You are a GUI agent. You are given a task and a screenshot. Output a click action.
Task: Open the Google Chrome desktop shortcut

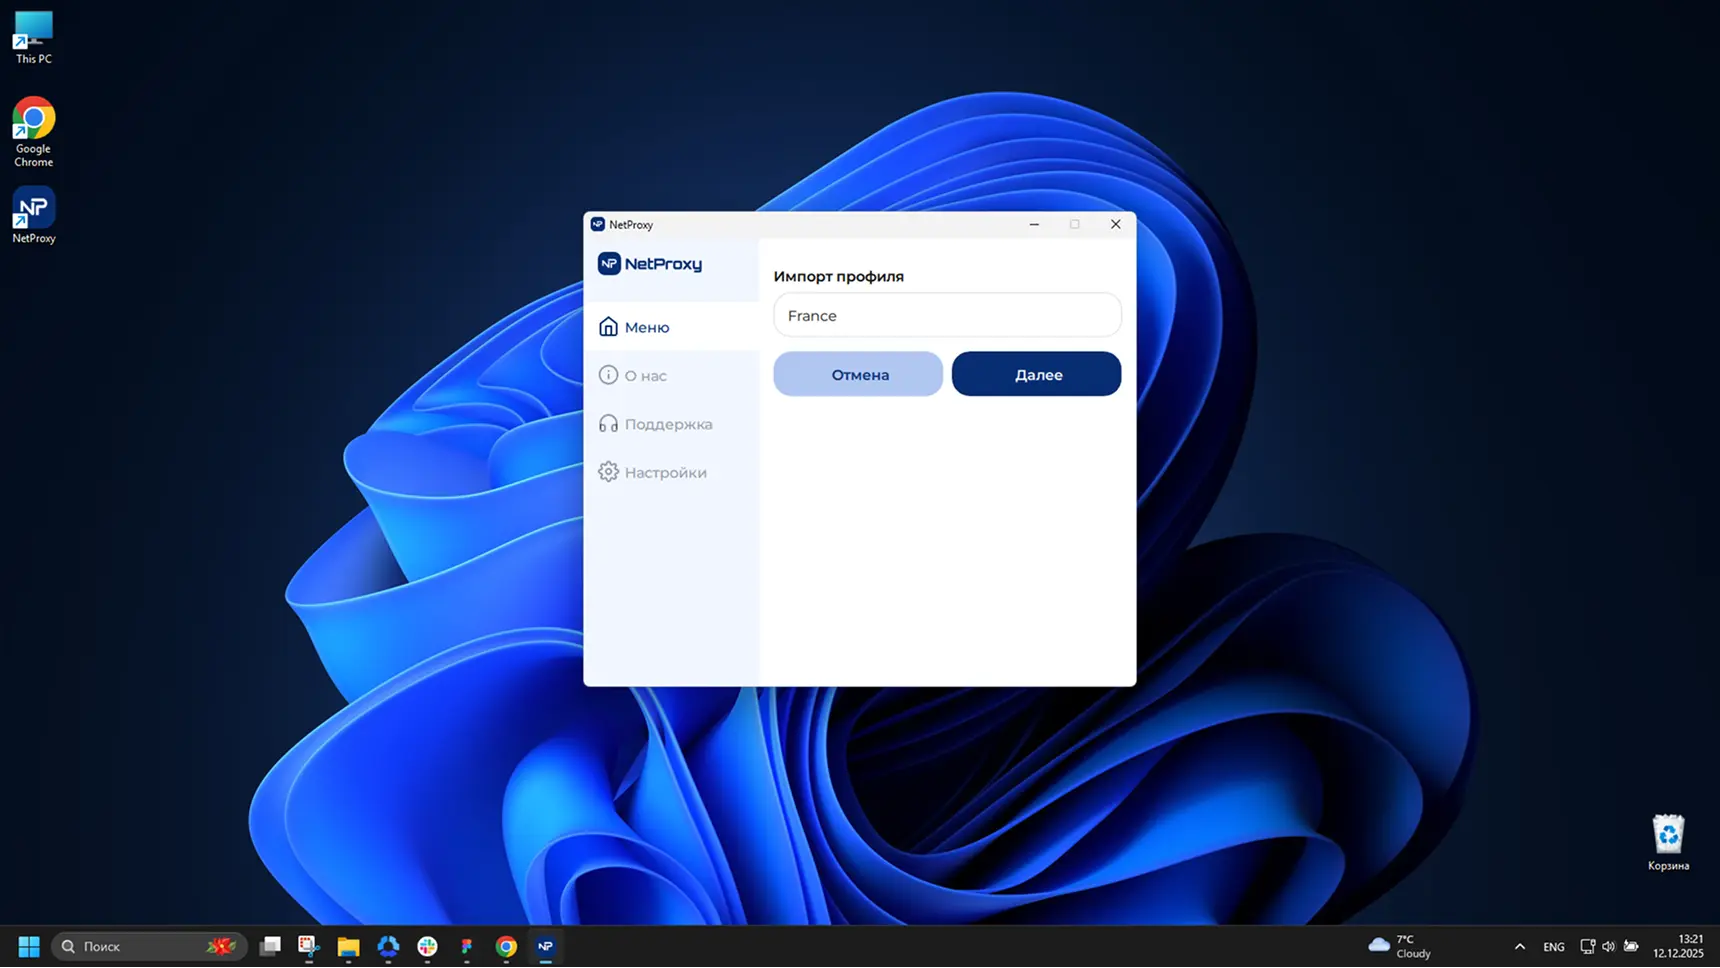33,130
